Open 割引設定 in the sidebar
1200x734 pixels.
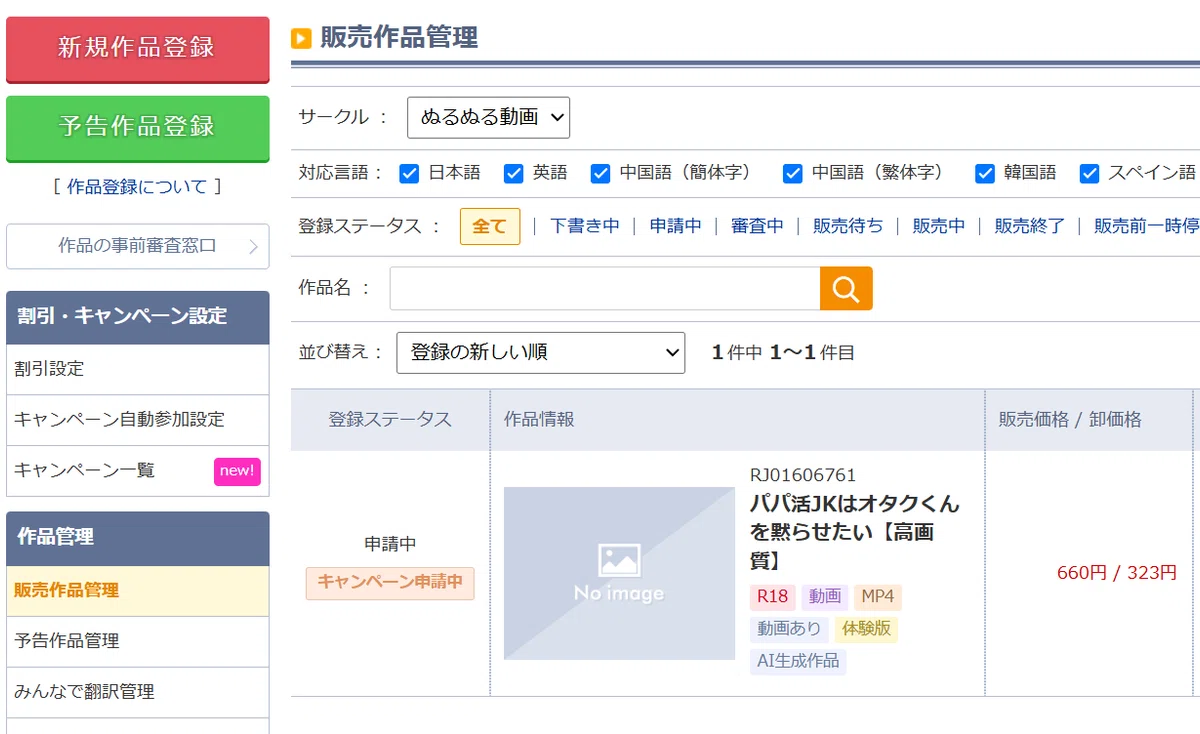[x=138, y=369]
